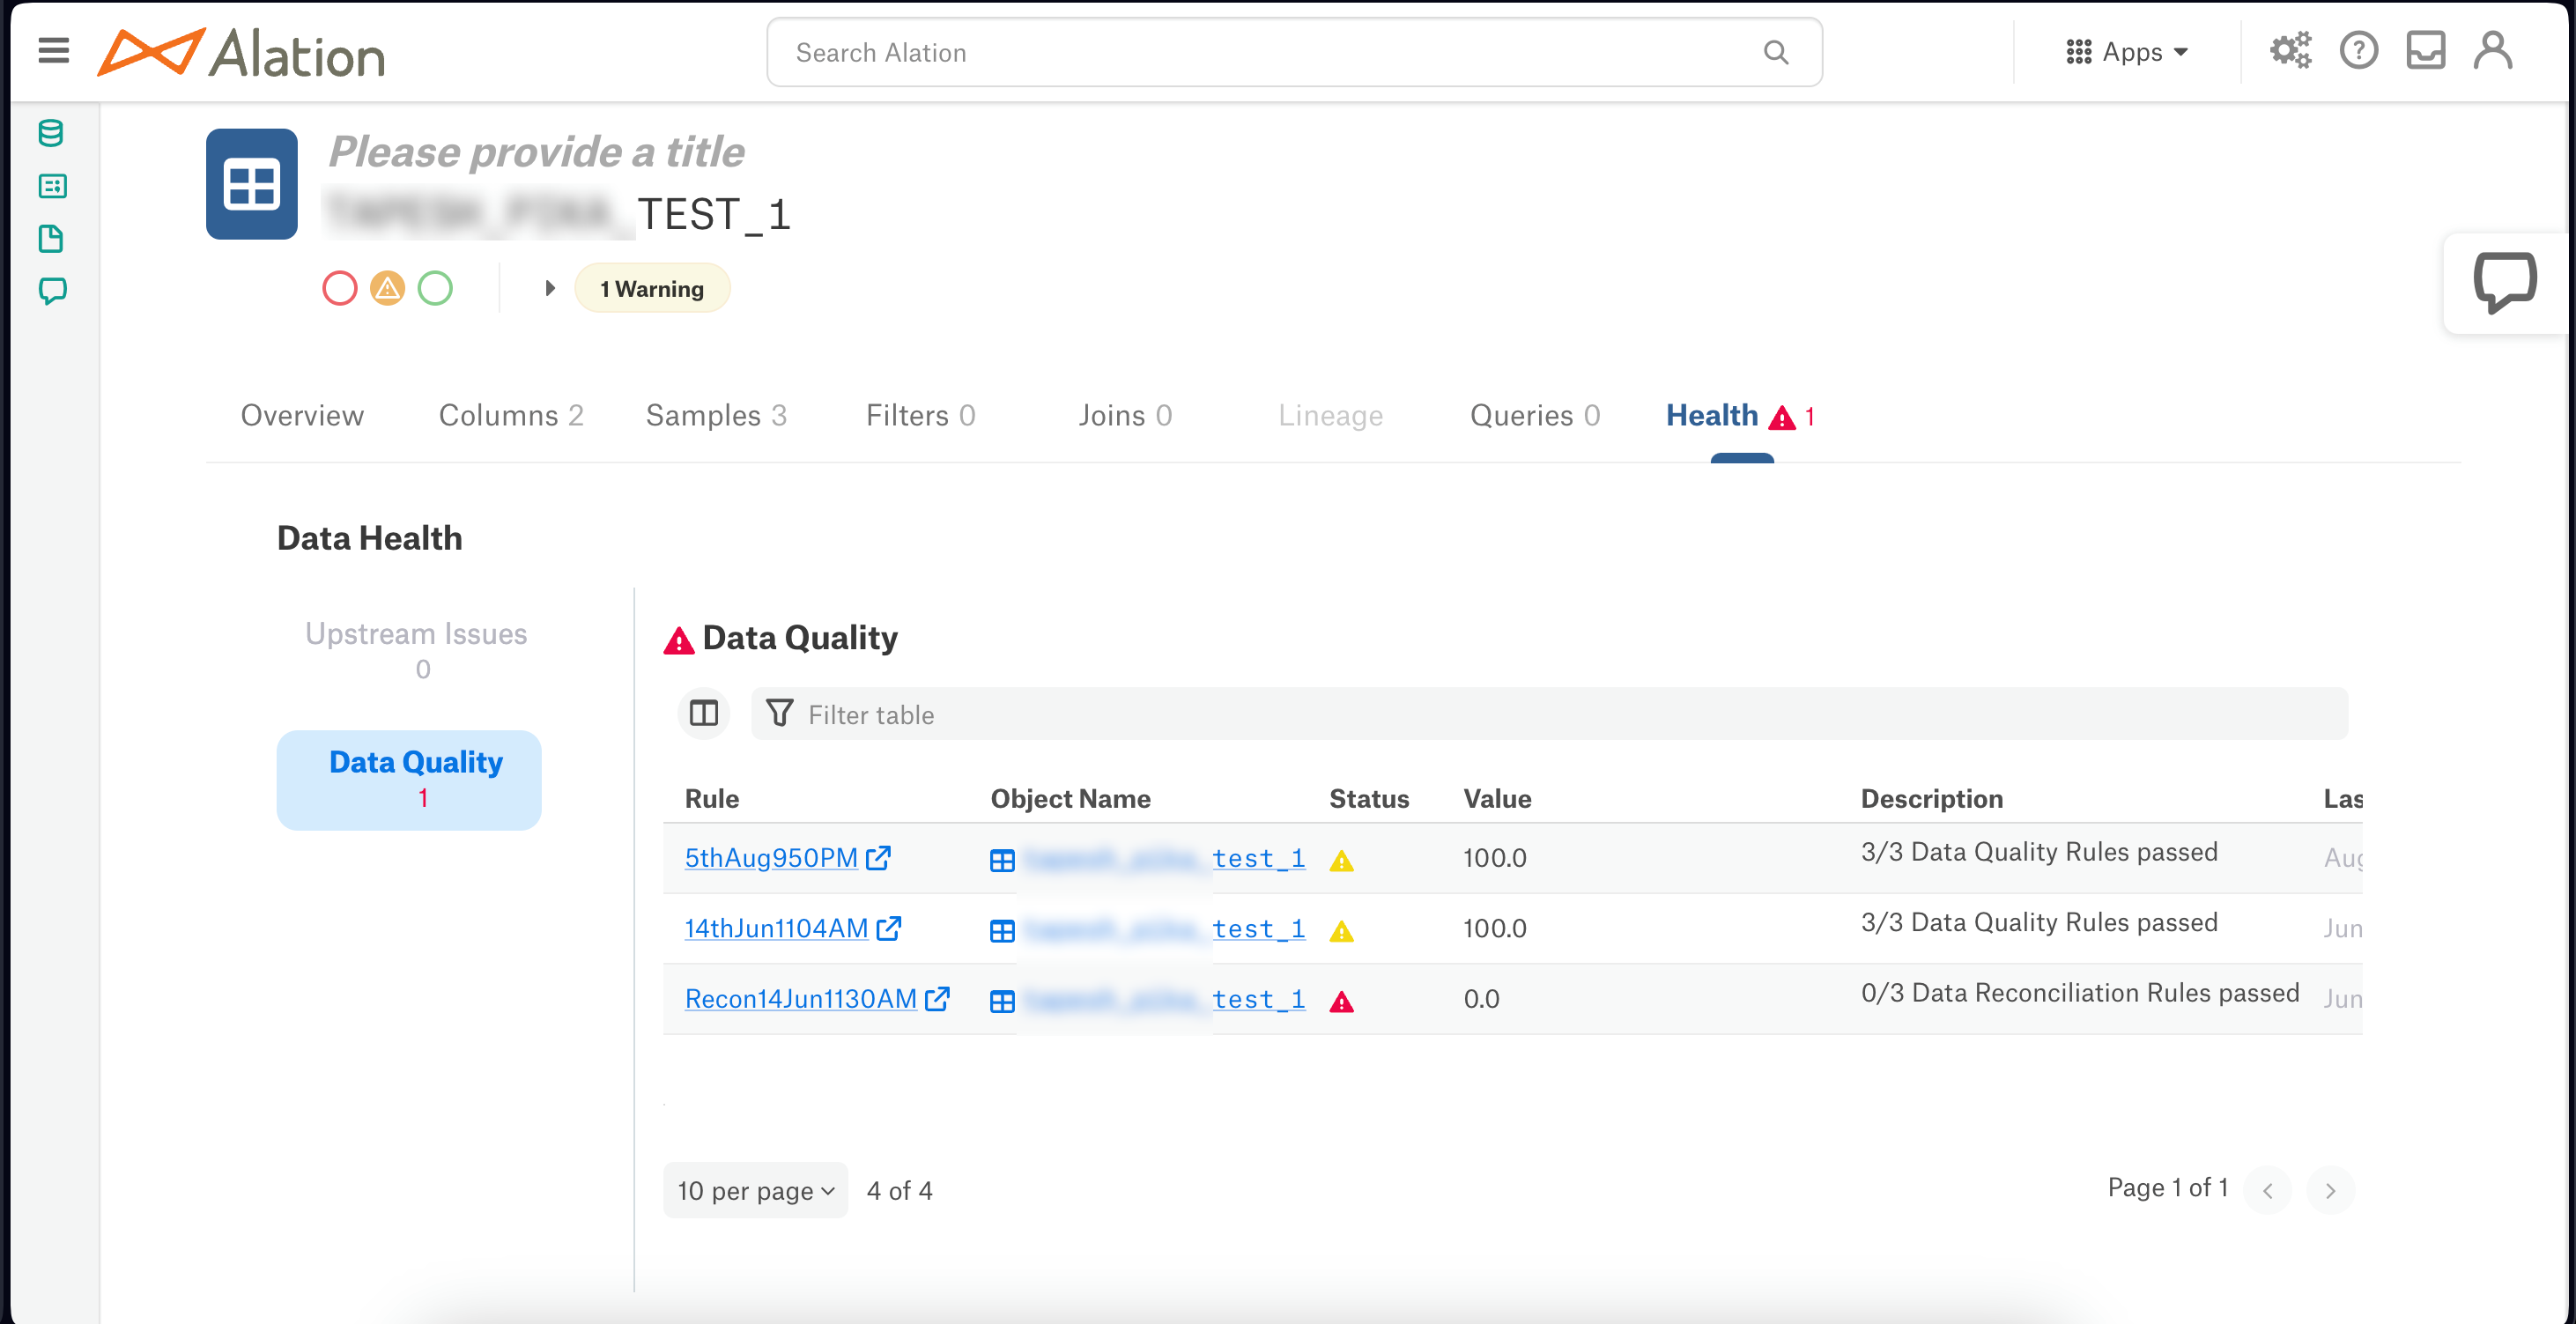This screenshot has height=1324, width=2576.
Task: Click yellow warning status in 5thAug950PM row
Action: pyautogui.click(x=1341, y=860)
